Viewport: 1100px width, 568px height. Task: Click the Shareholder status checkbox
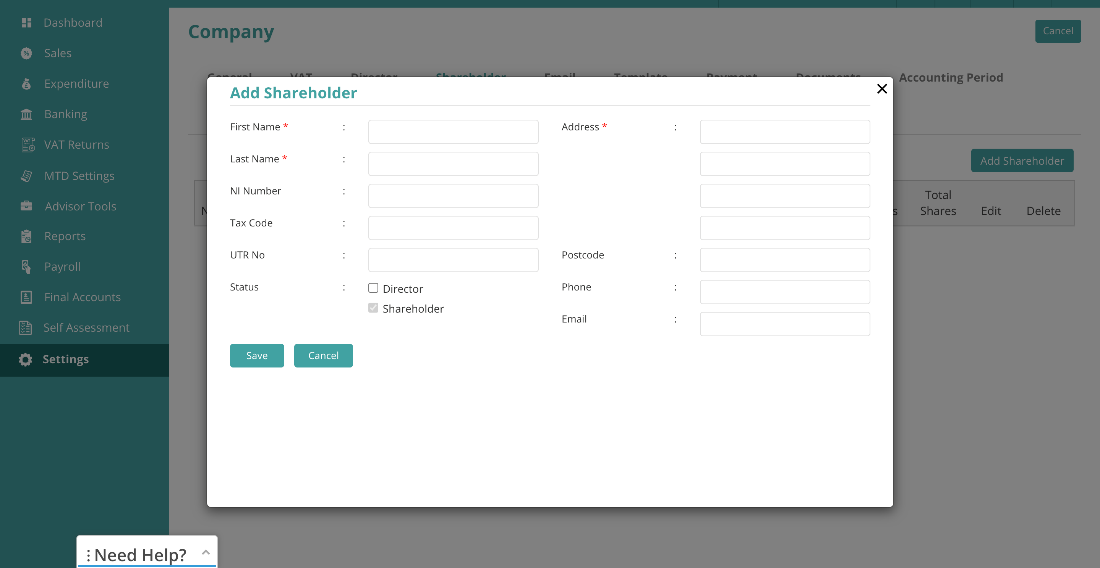[x=373, y=308]
